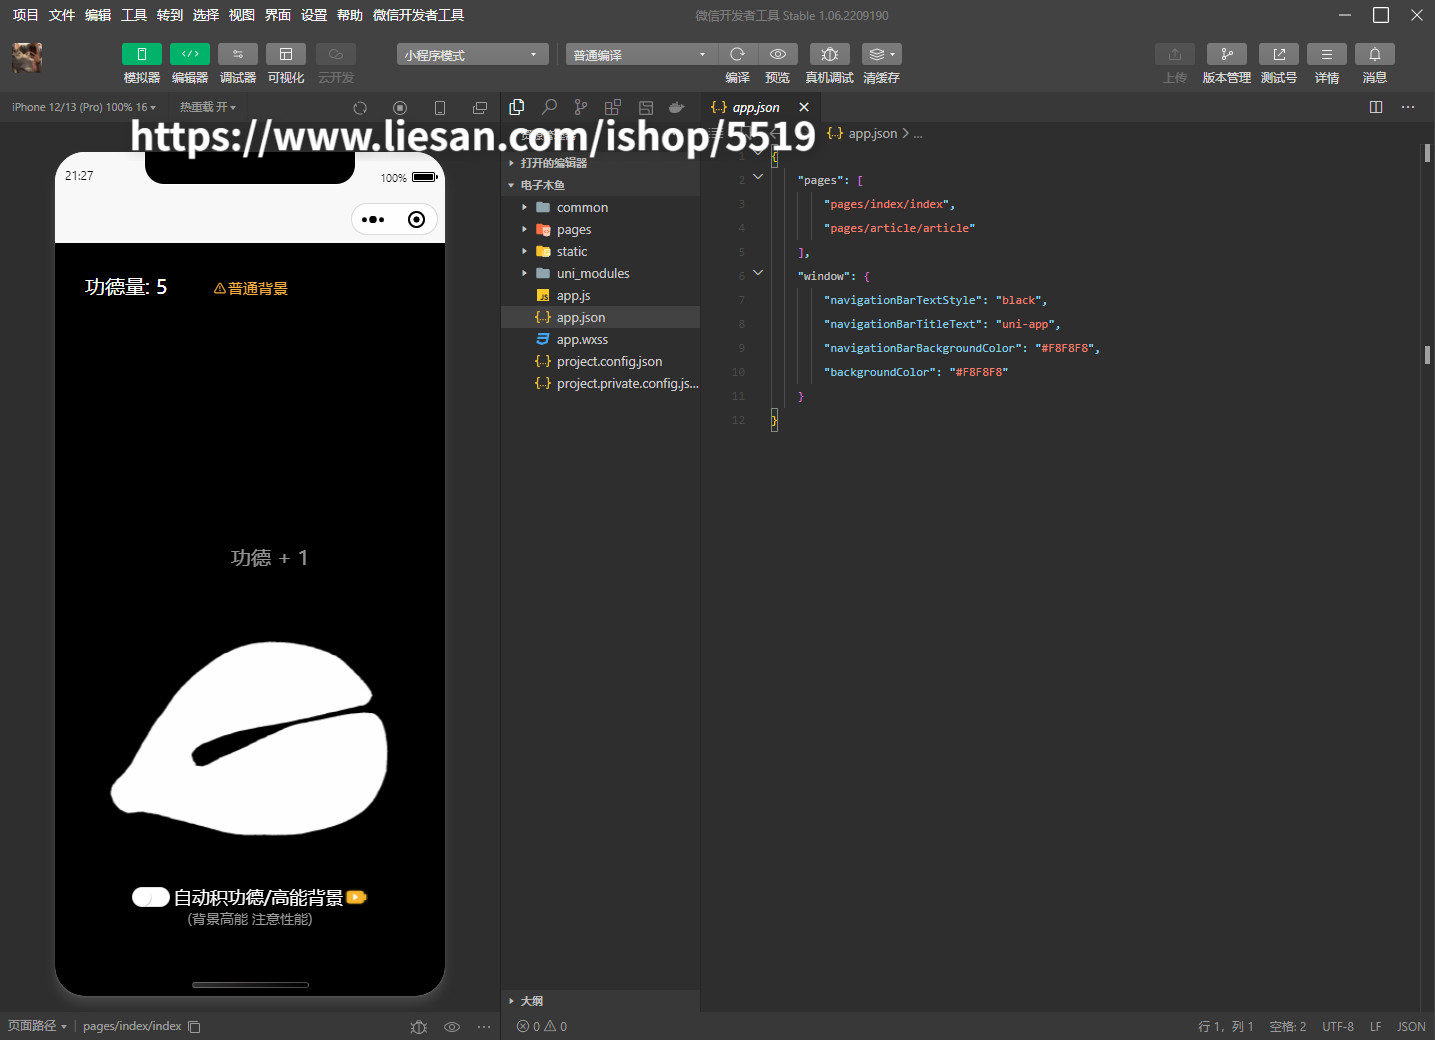Open the 编辑 menu
This screenshot has height=1040, width=1435.
point(98,15)
